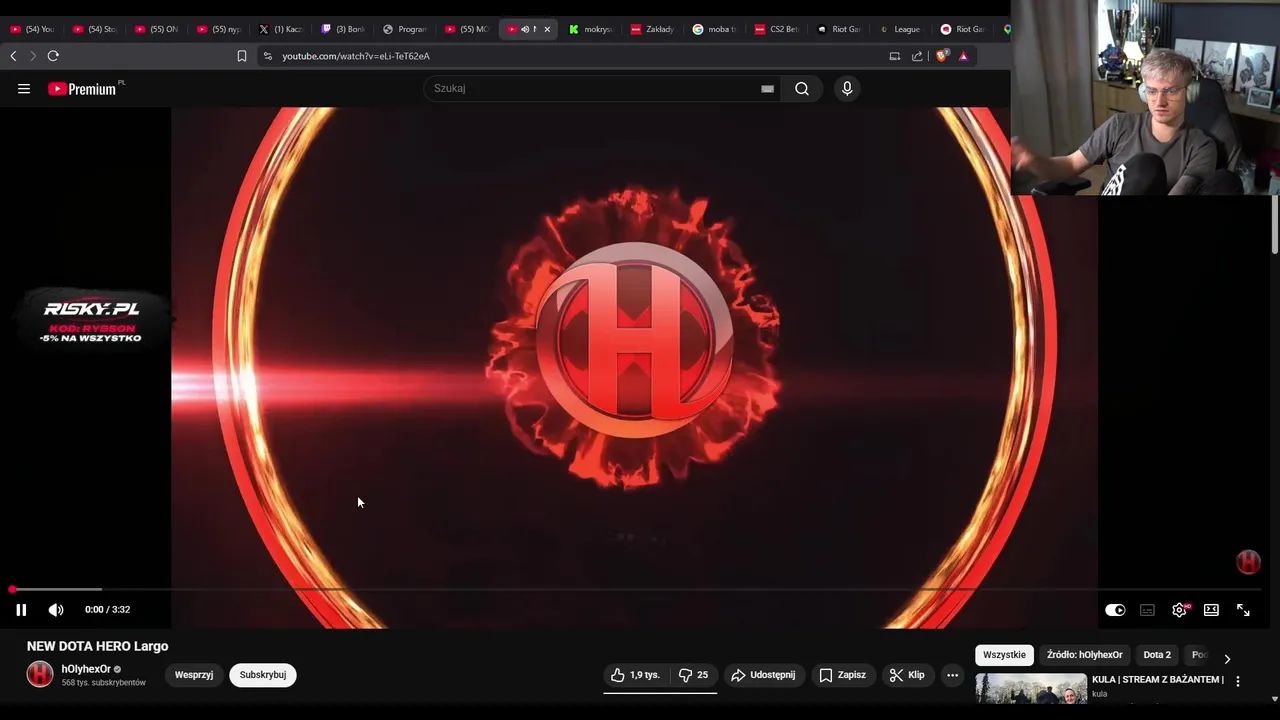
Task: Click the channel watermark in the video corner
Action: [1248, 562]
